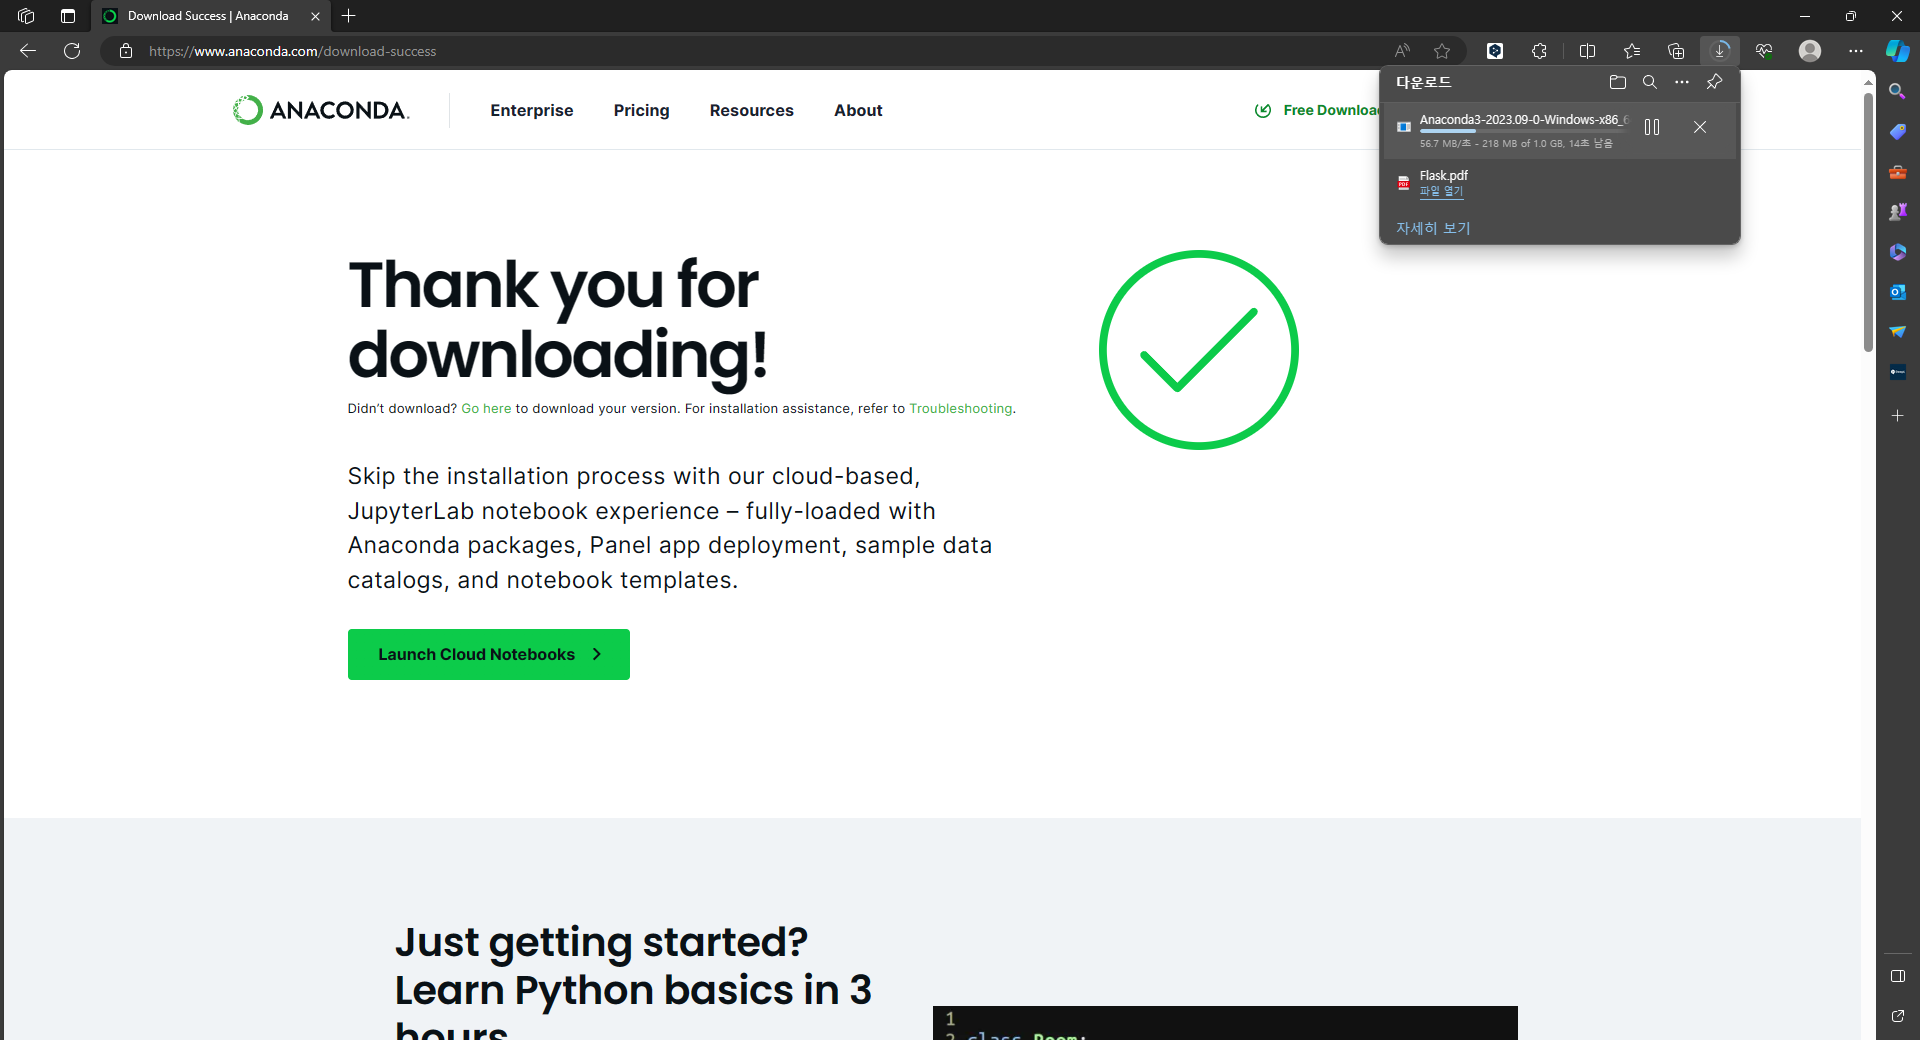The image size is (1920, 1040).
Task: Toggle the Downloads toolbar button
Action: pos(1720,51)
